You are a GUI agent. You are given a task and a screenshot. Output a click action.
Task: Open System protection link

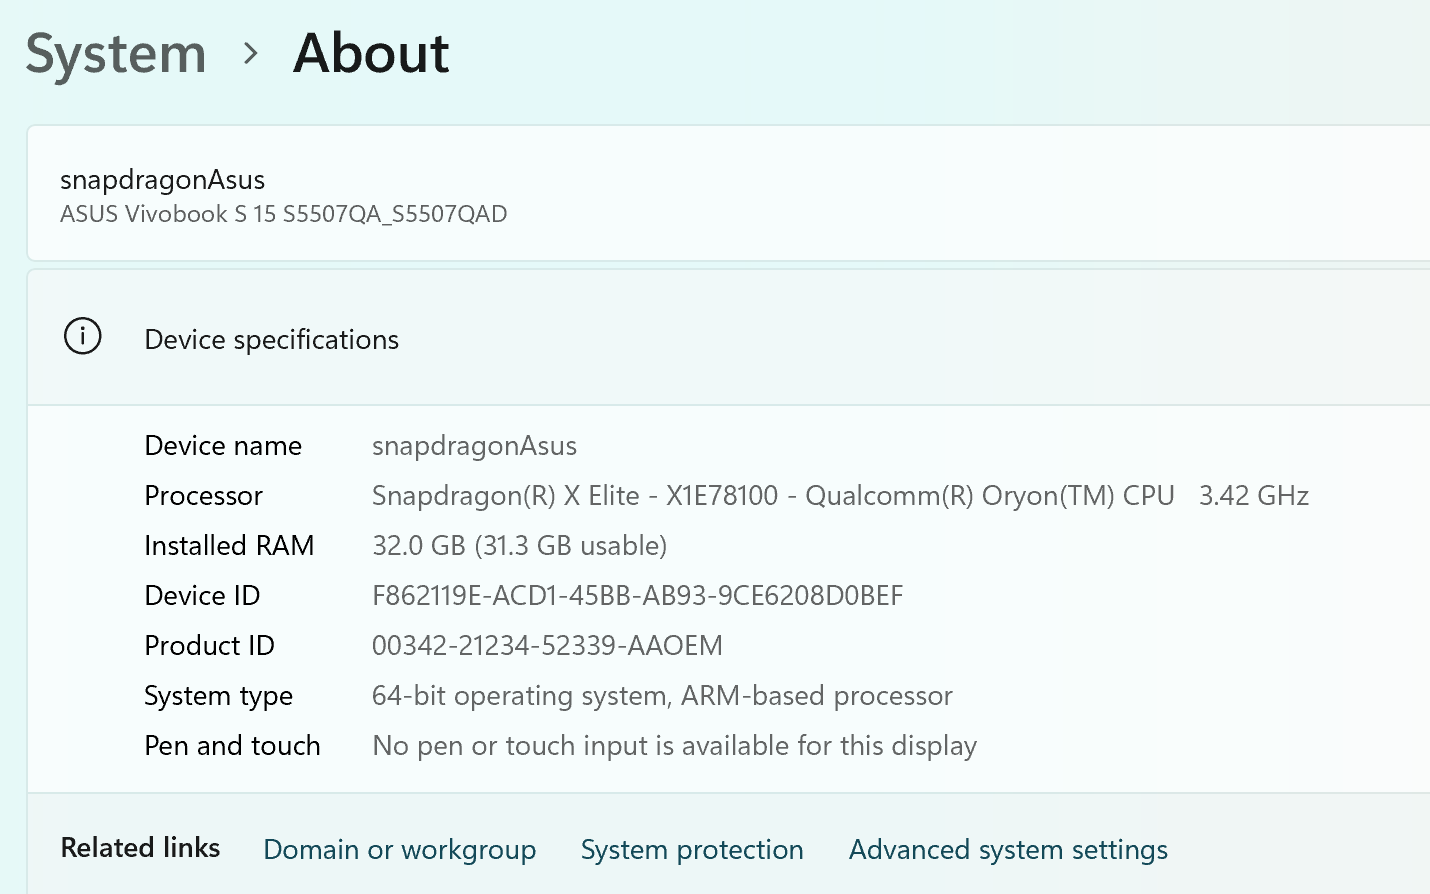pos(692,850)
